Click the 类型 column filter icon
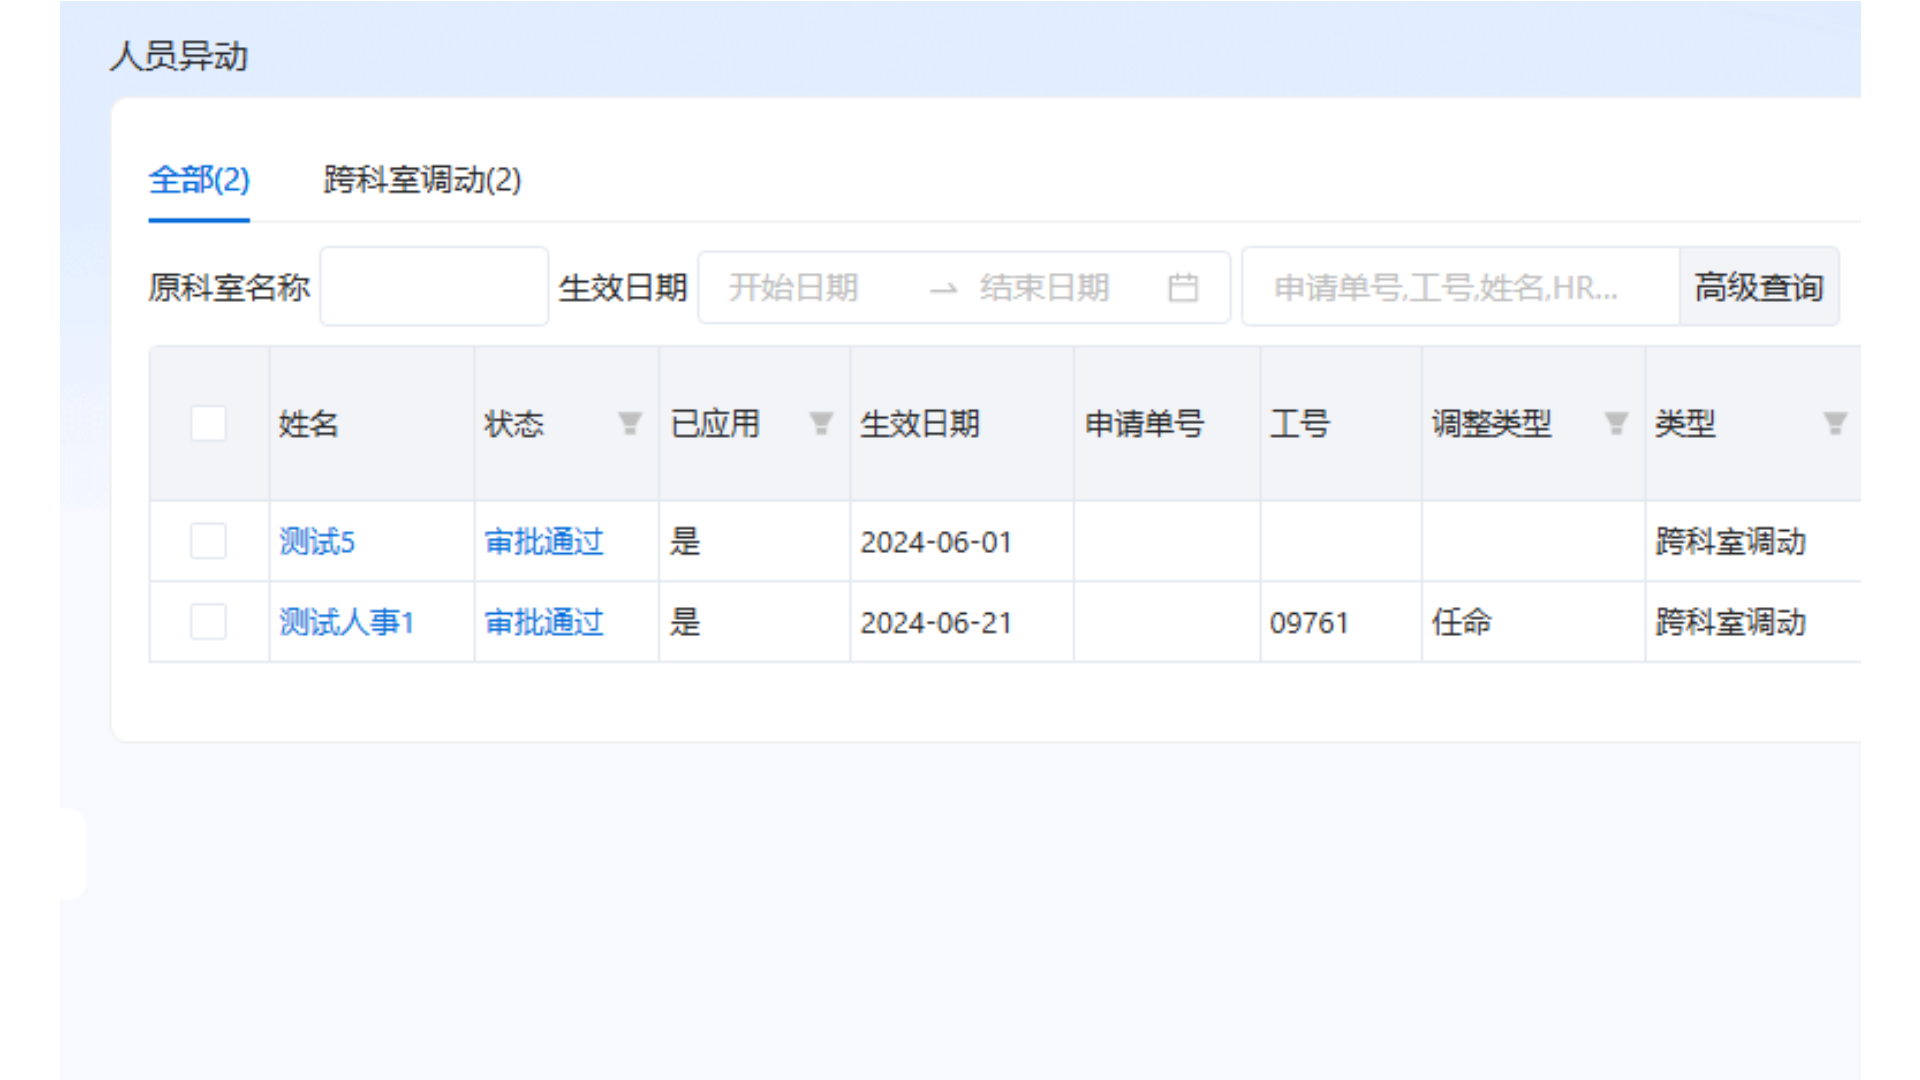Image resolution: width=1920 pixels, height=1080 pixels. pos(1834,424)
